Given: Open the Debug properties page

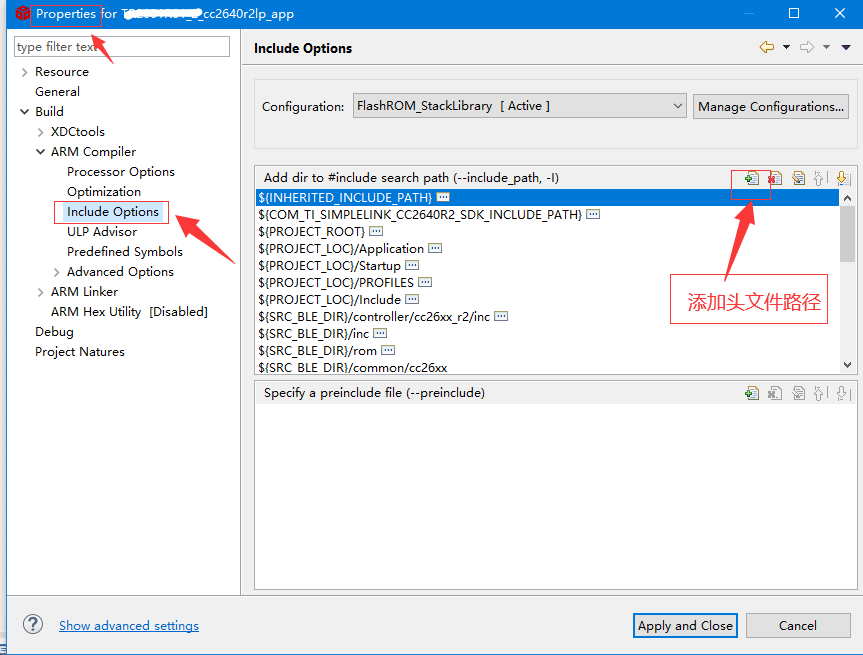Looking at the screenshot, I should 54,332.
